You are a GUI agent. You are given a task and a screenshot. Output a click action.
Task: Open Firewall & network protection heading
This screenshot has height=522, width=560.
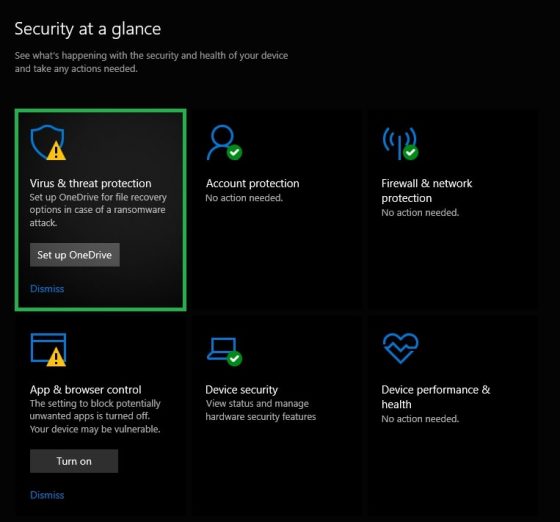427,191
